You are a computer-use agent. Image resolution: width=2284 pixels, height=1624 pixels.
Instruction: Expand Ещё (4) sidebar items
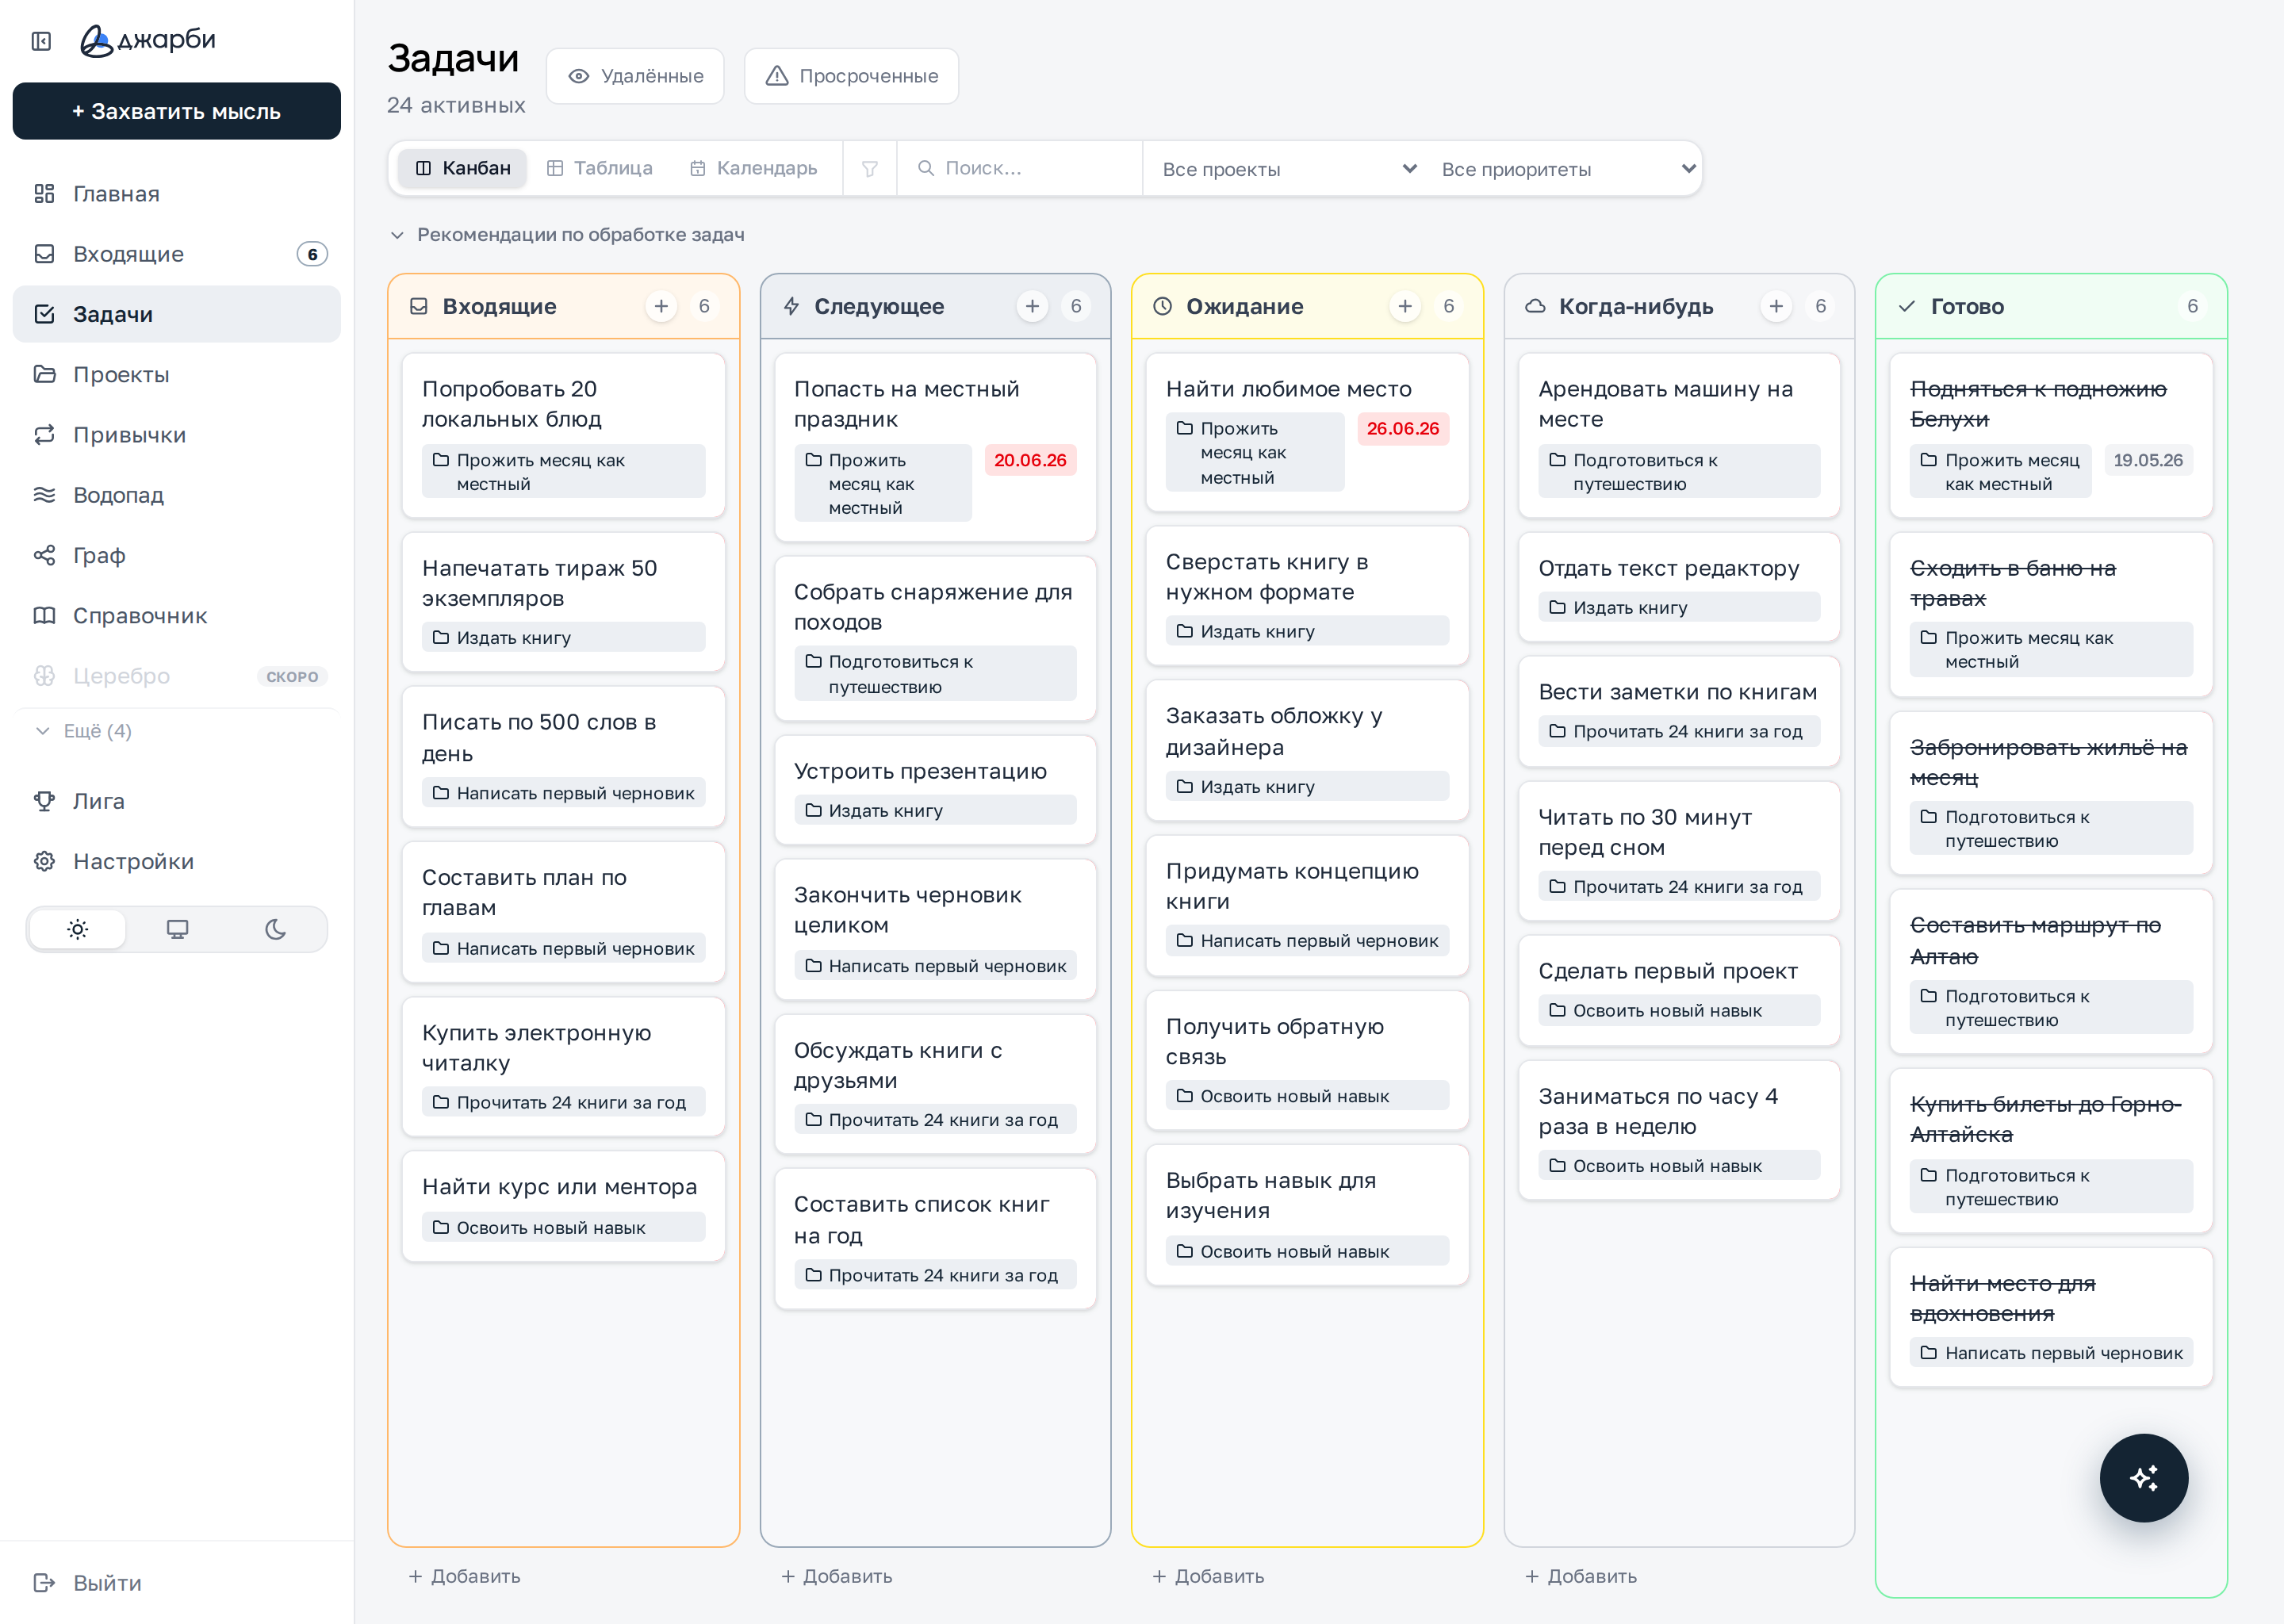tap(84, 731)
